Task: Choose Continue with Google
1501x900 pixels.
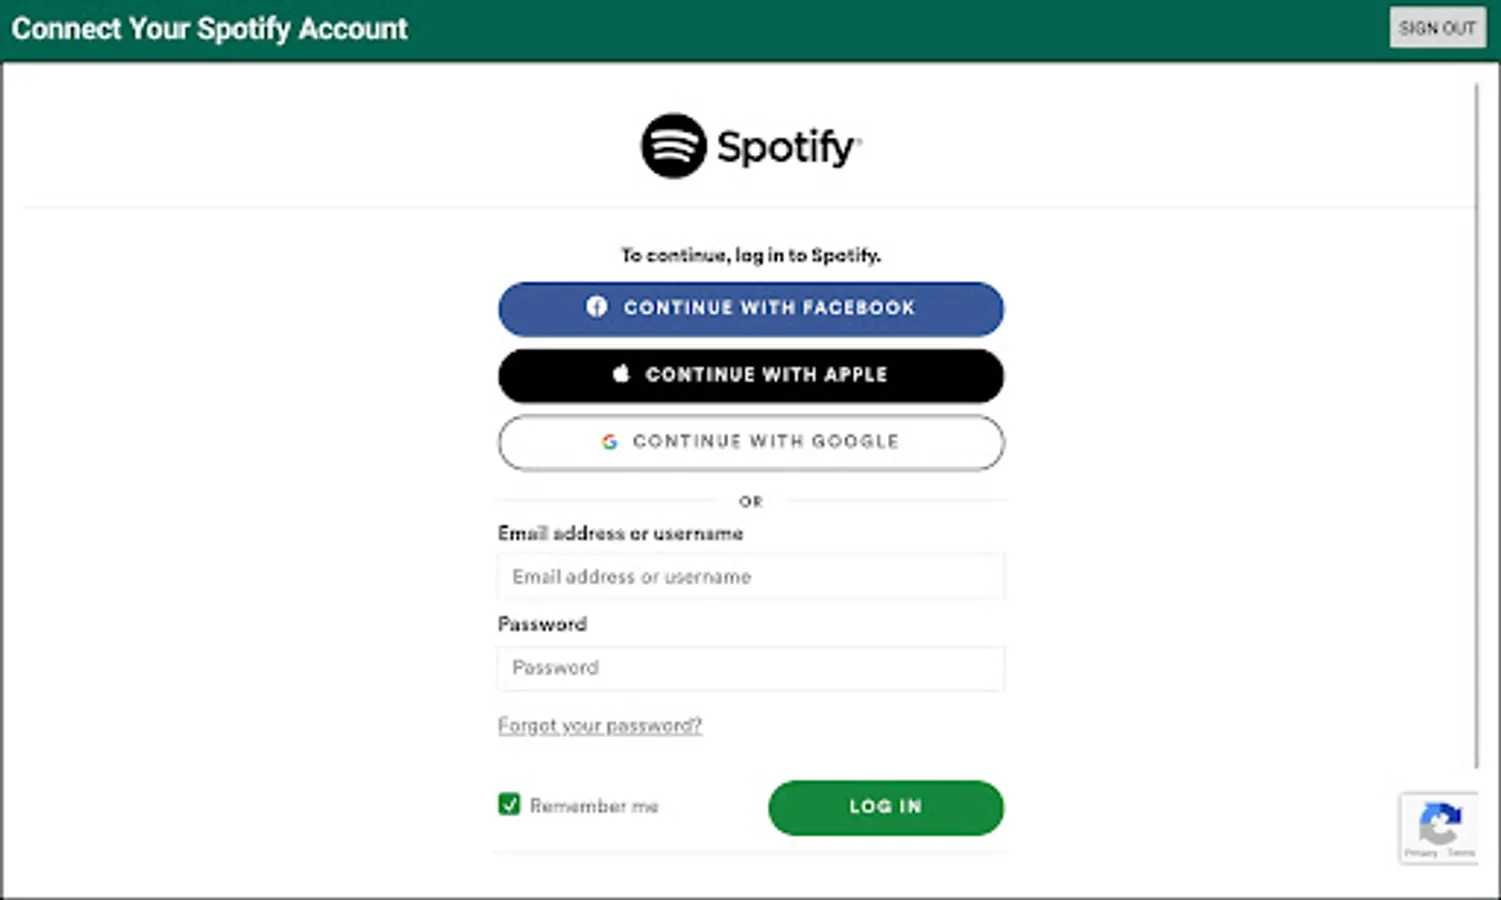Action: (750, 442)
